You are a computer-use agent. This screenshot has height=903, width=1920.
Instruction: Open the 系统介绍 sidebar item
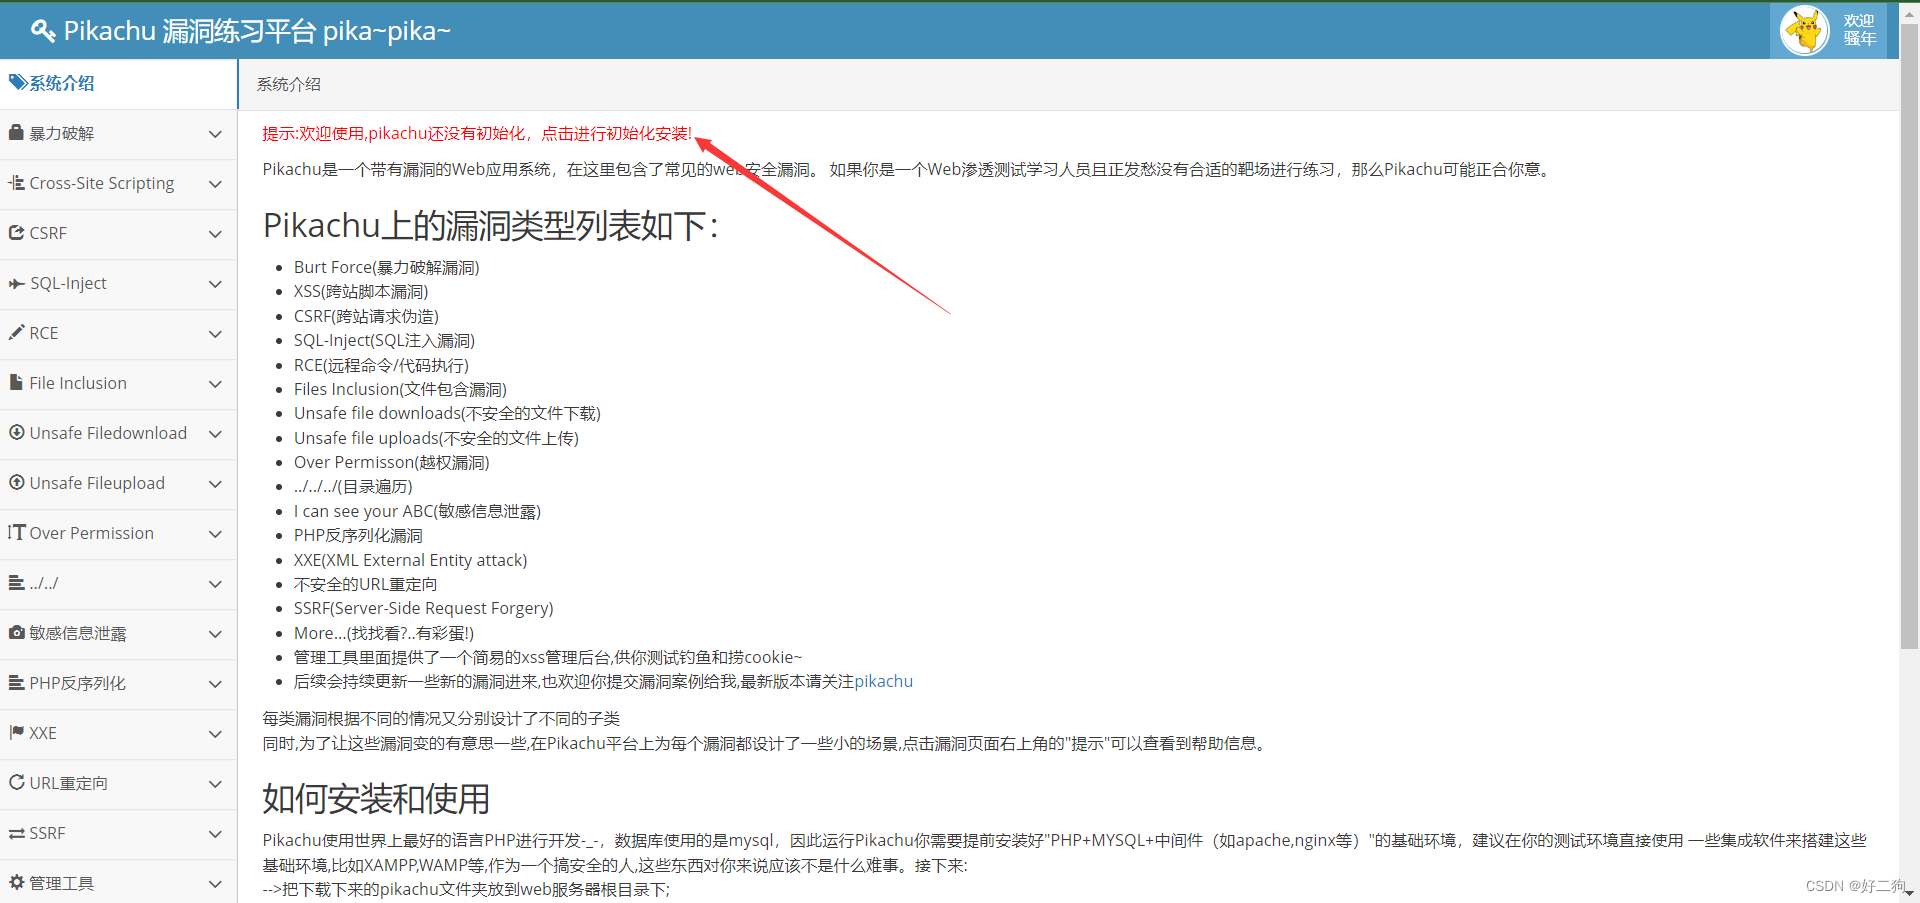[118, 83]
